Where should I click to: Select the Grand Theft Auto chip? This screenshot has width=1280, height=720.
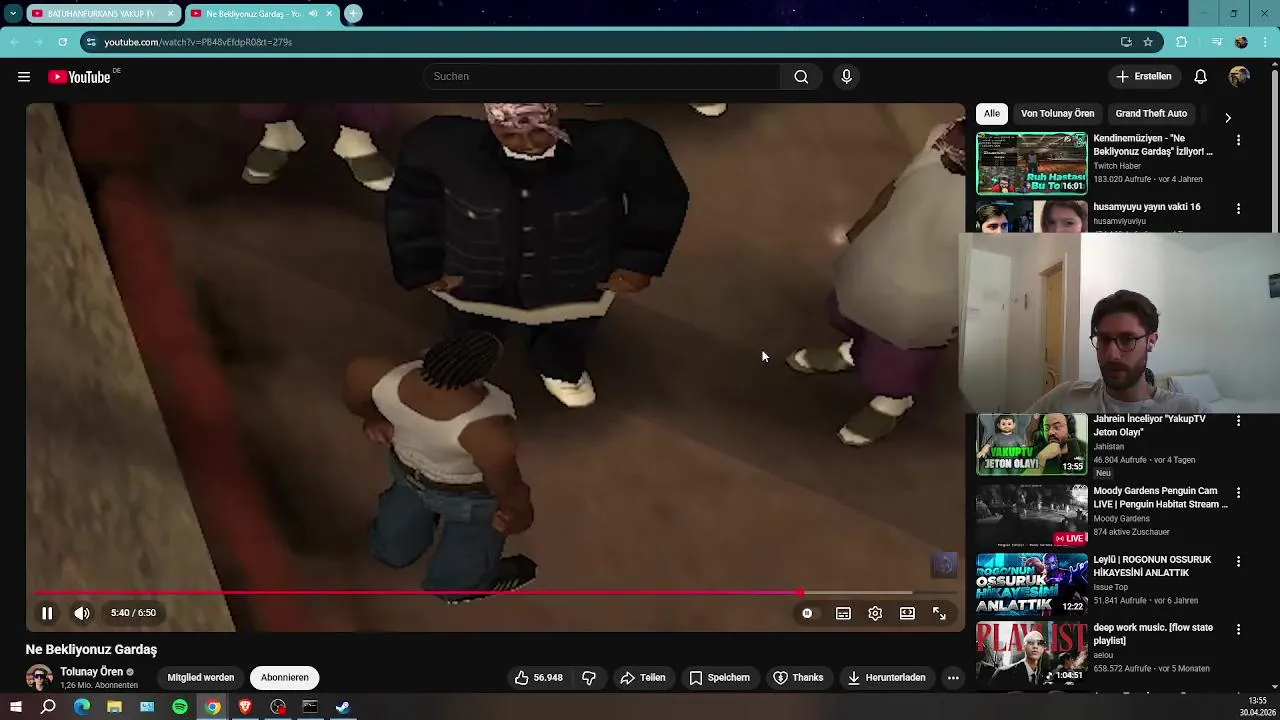[1151, 114]
